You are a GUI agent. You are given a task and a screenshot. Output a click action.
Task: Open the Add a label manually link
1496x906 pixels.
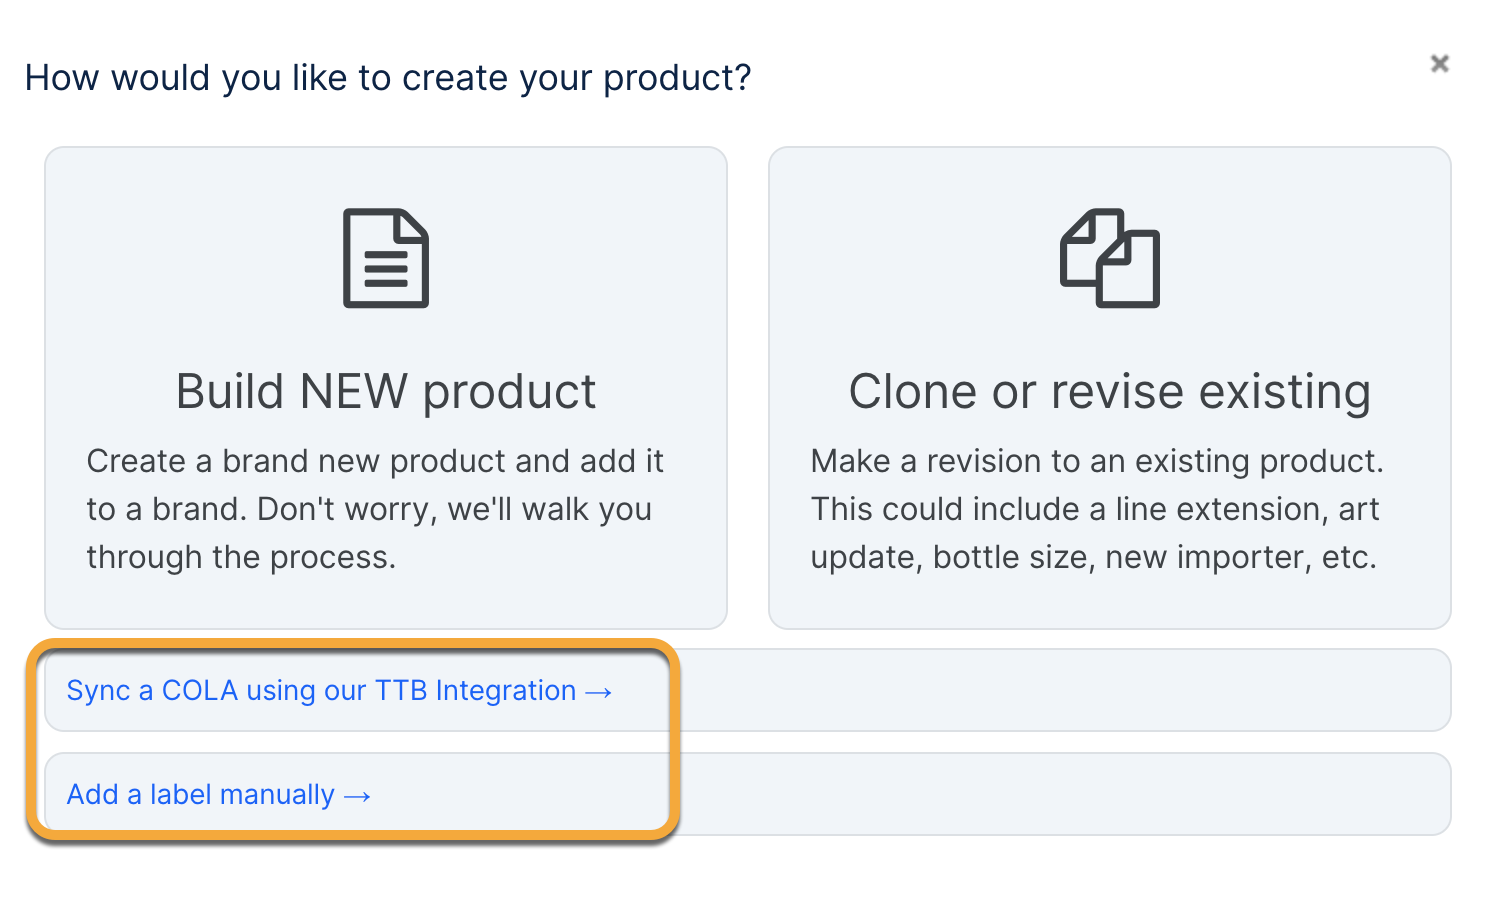tap(200, 795)
